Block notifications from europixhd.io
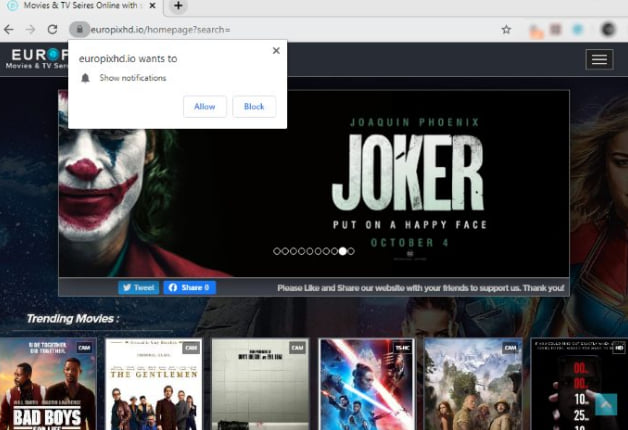Viewport: 628px width, 430px height. click(254, 106)
